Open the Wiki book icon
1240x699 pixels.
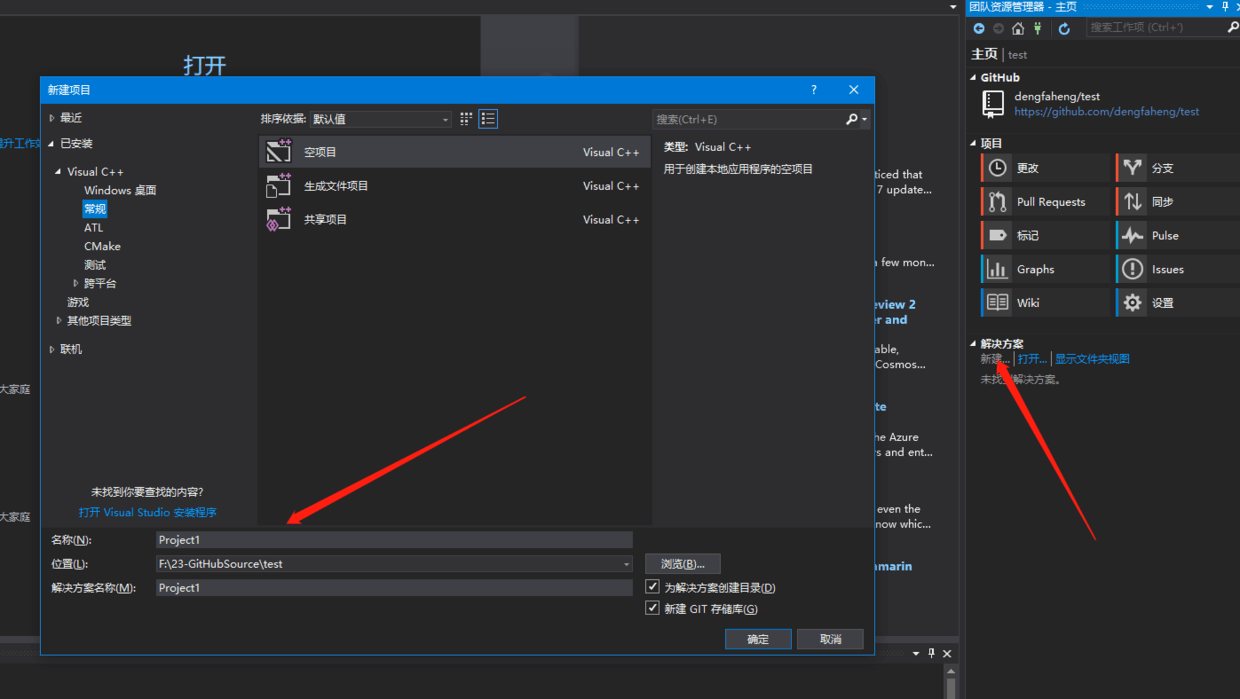pos(997,303)
